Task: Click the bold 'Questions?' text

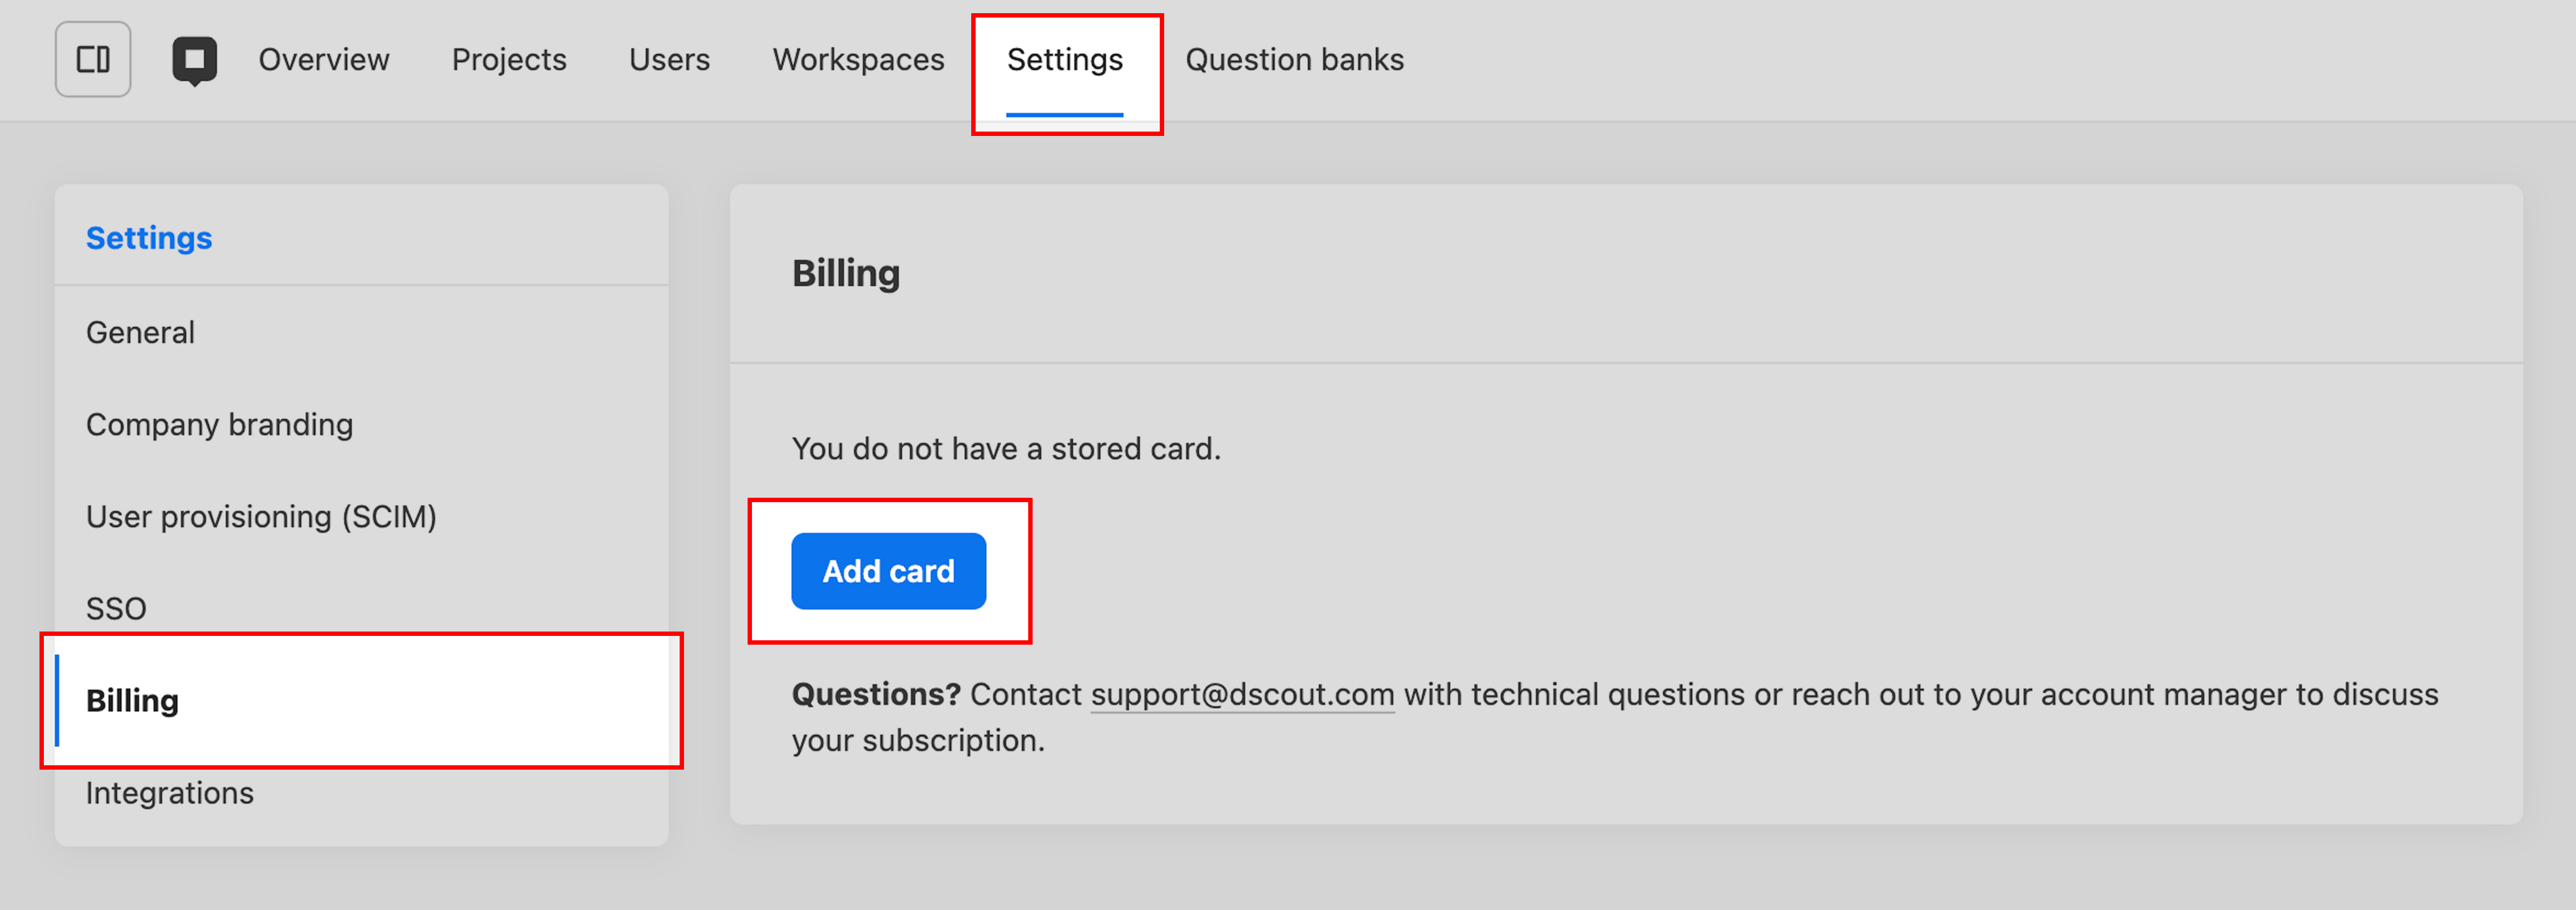Action: tap(876, 694)
